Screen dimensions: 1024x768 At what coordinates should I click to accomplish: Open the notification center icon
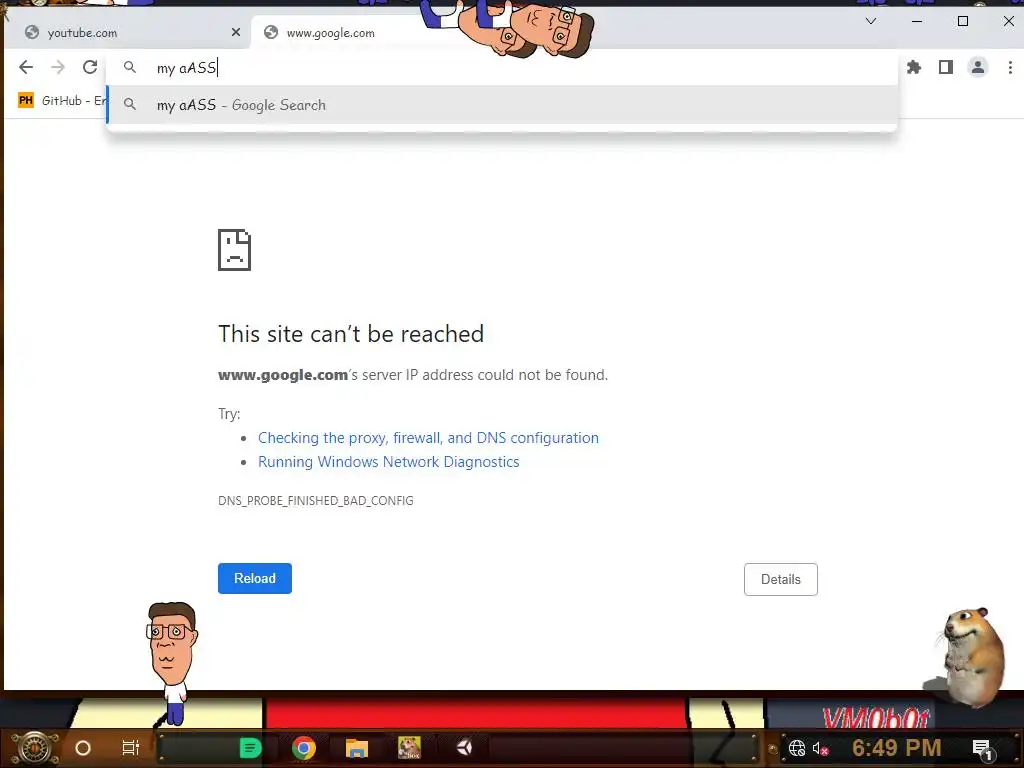(x=982, y=748)
